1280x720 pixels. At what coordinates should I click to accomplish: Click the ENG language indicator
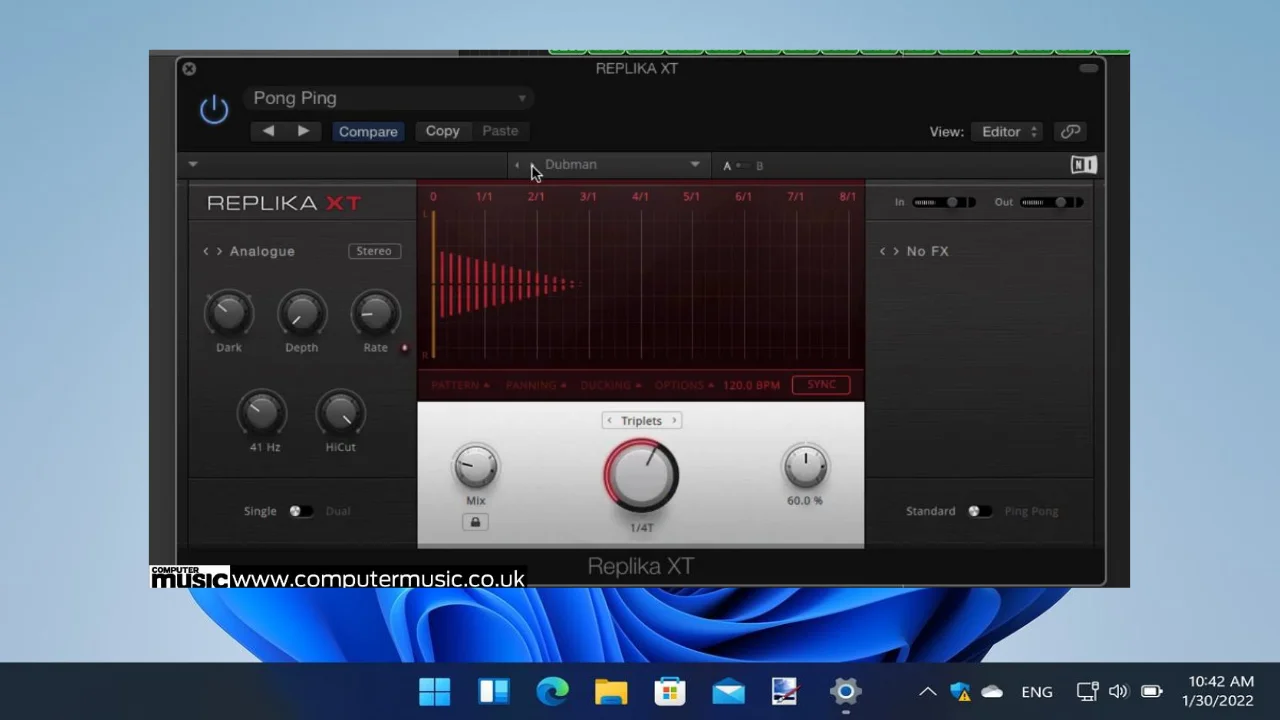[1037, 691]
